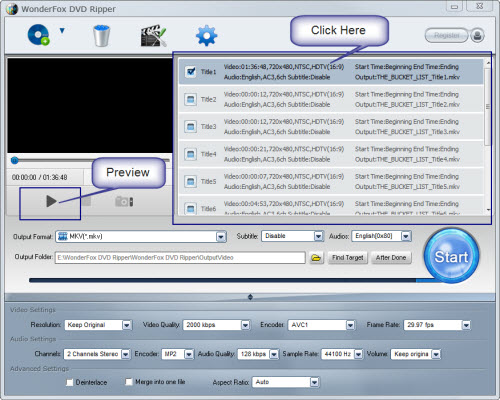The width and height of the screenshot is (500, 400).
Task: Click the blue Start button
Action: [451, 256]
